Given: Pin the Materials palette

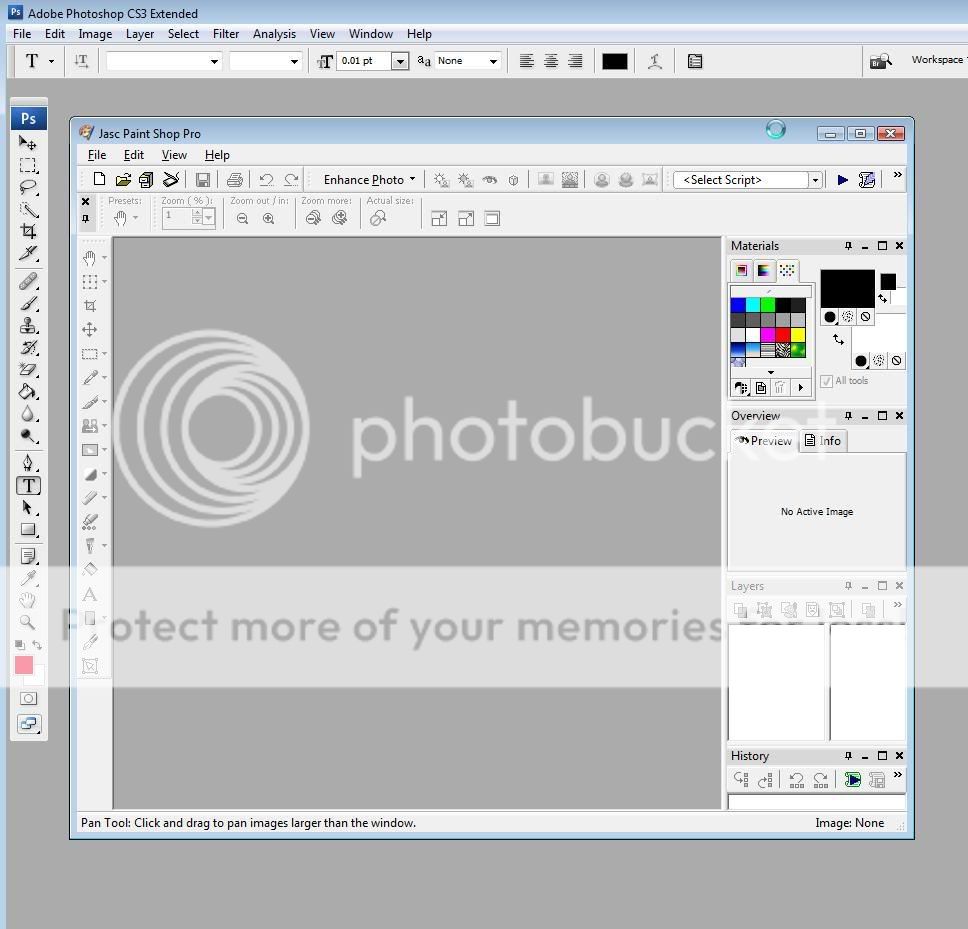Looking at the screenshot, I should pos(848,246).
